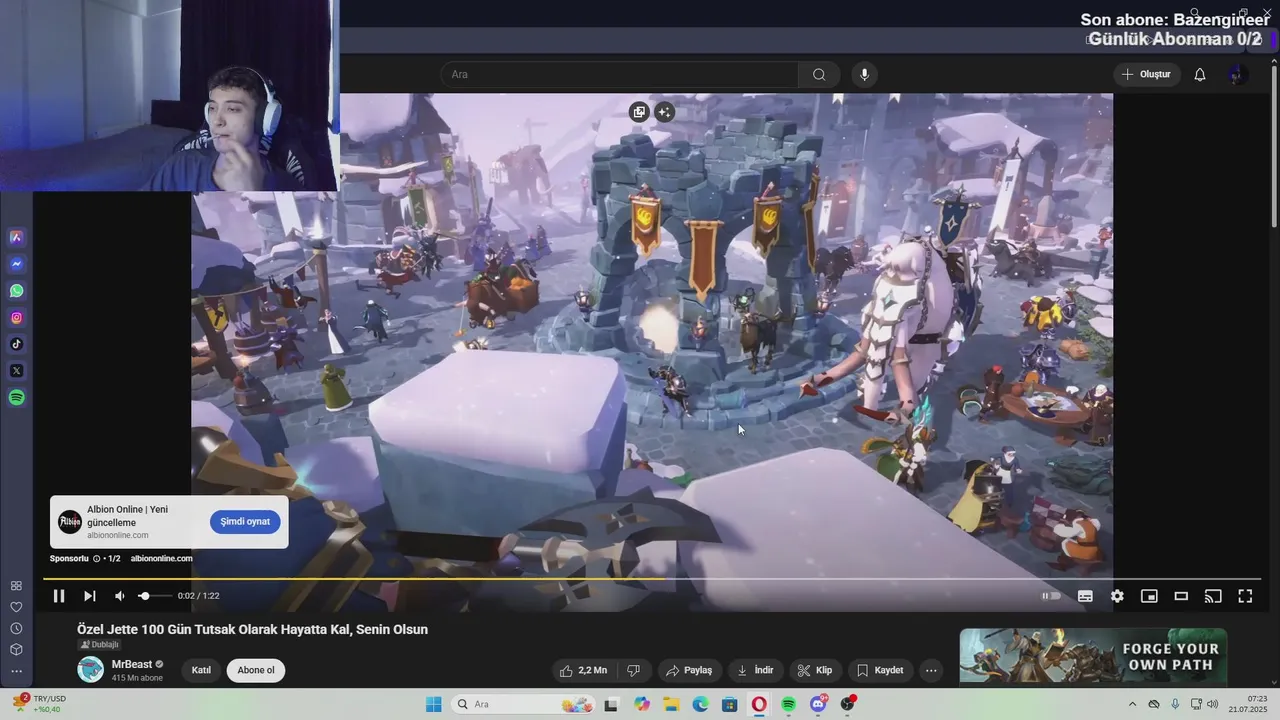Click the YouTube search field labeled Ara

tap(619, 74)
